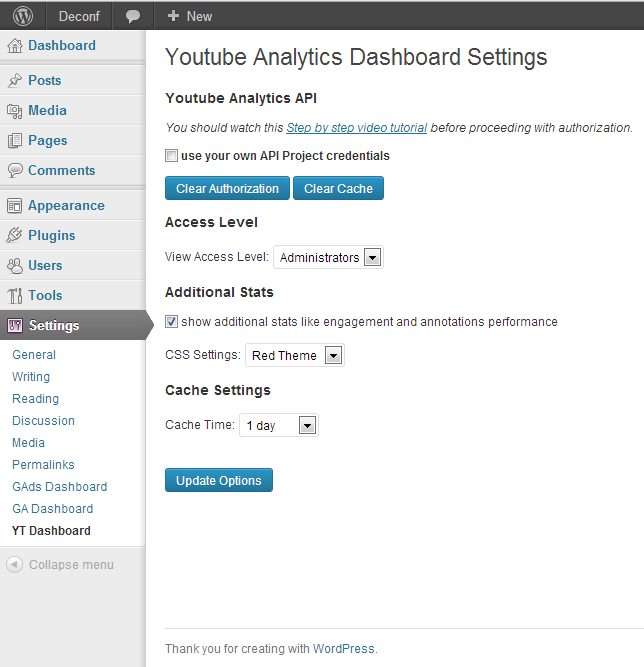Open Reading settings submenu

pos(35,399)
